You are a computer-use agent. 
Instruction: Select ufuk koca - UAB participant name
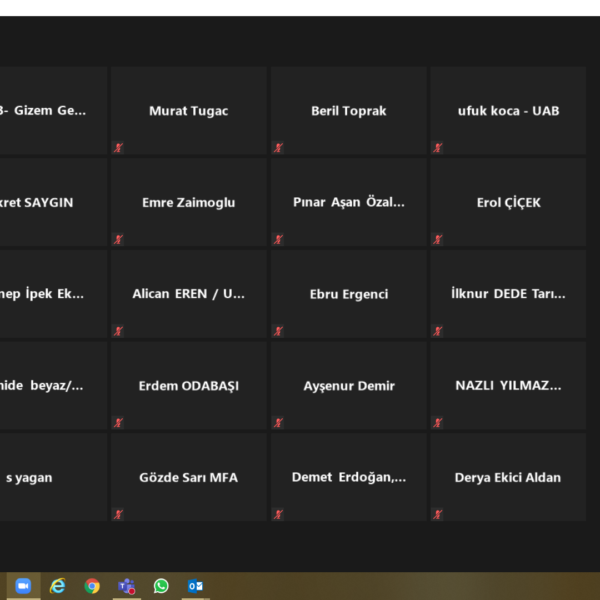point(509,111)
